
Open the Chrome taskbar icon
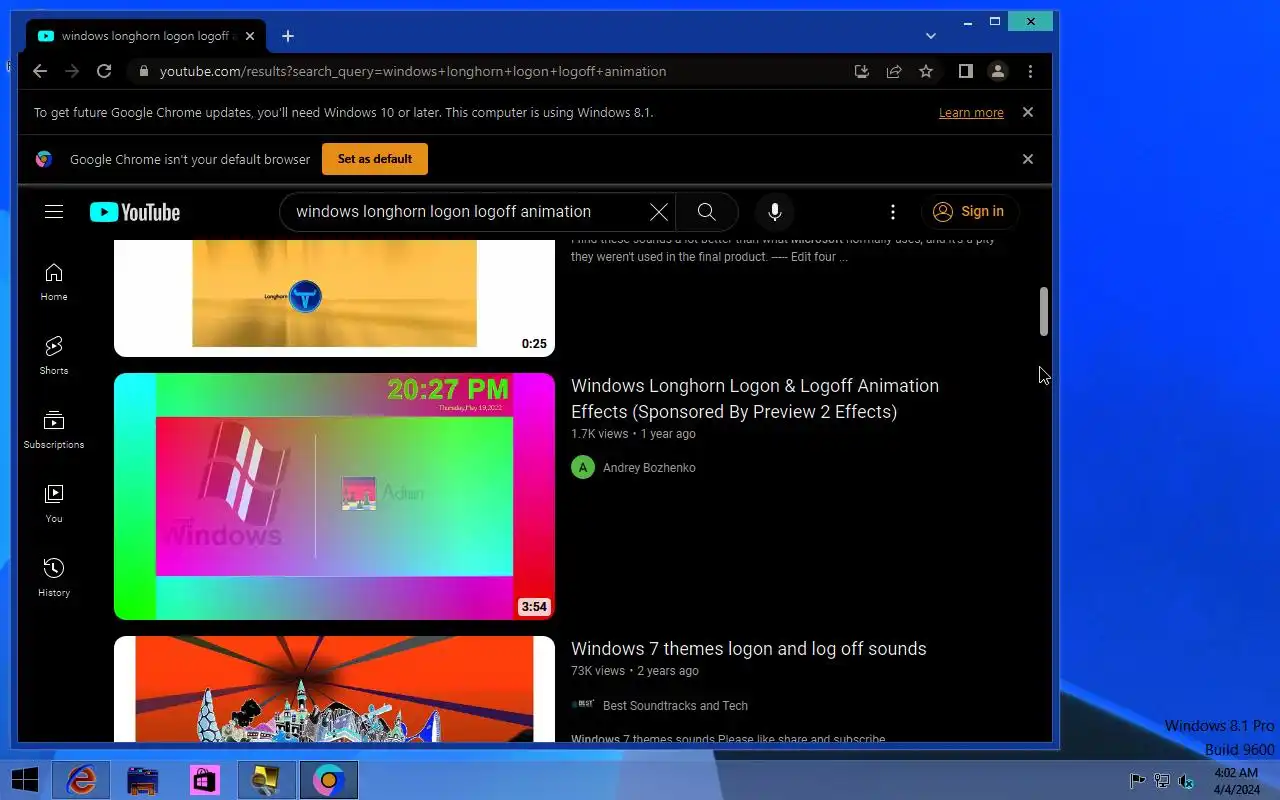point(328,780)
